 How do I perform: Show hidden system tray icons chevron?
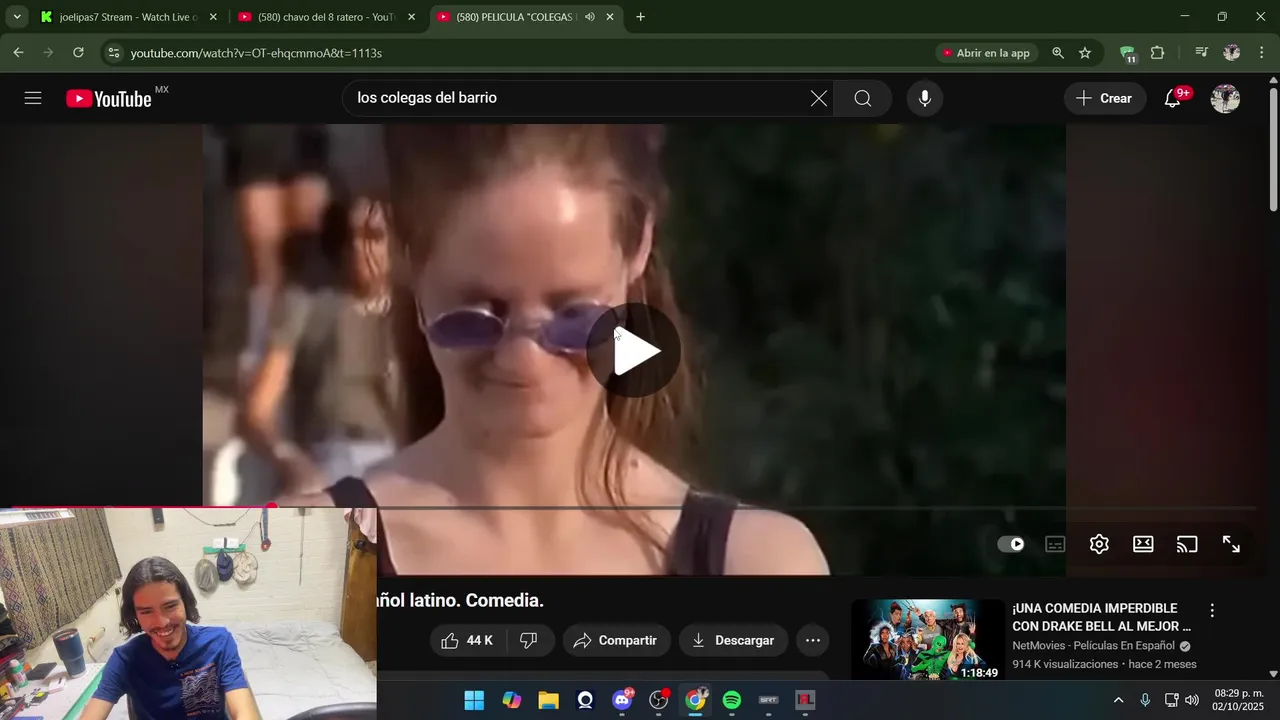click(x=1118, y=700)
